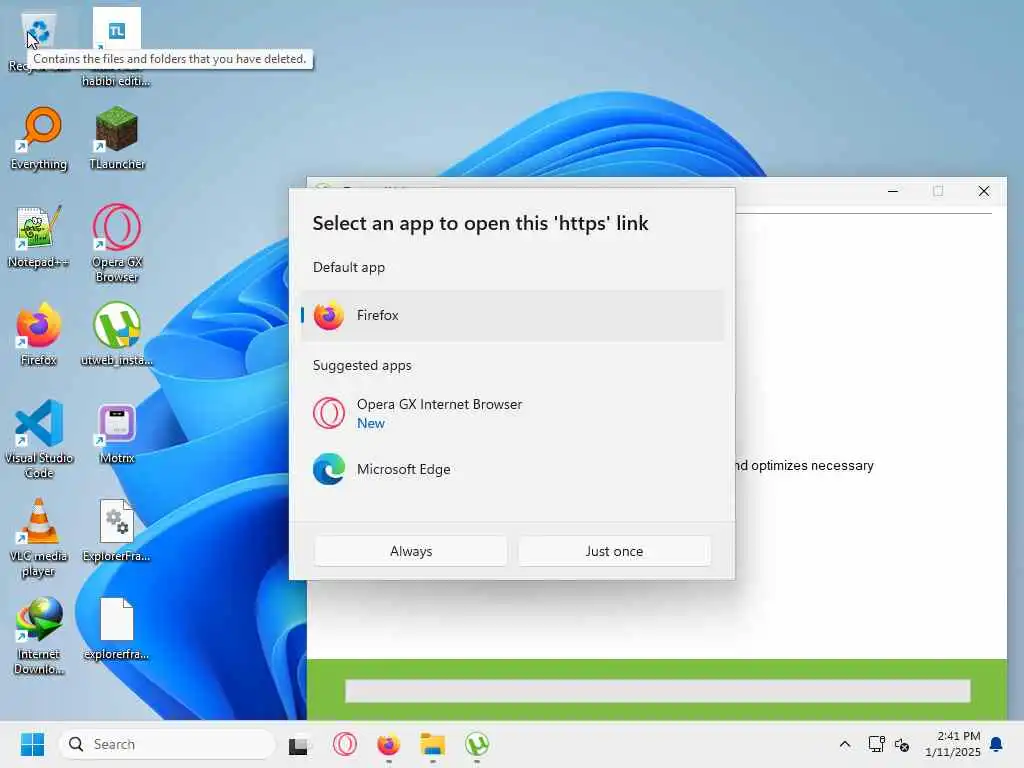Open Internet Download Manager desktop shortcut
The height and width of the screenshot is (768, 1024).
[39, 635]
